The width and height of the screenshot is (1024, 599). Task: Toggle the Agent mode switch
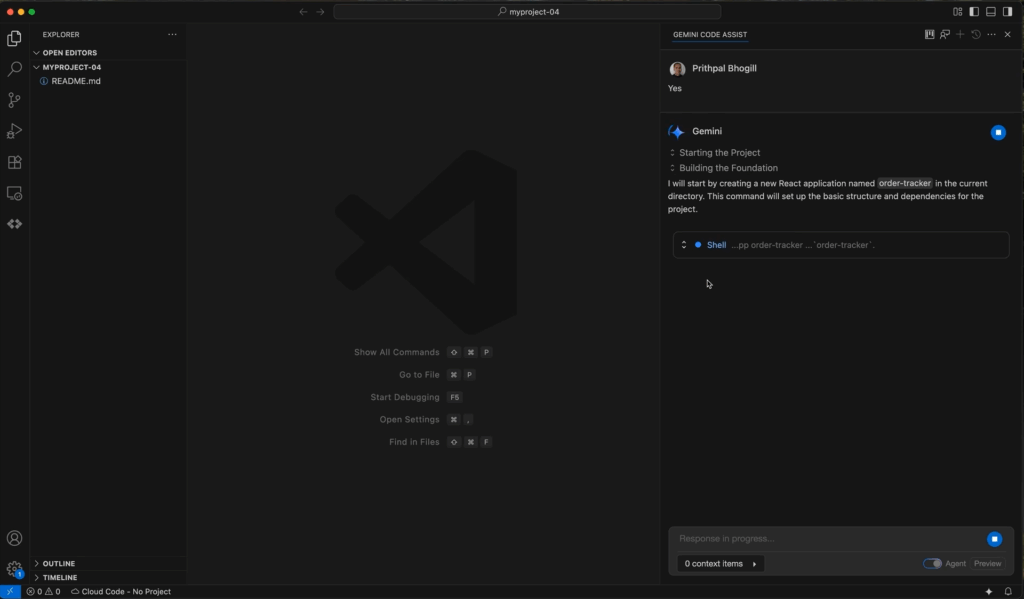click(932, 564)
